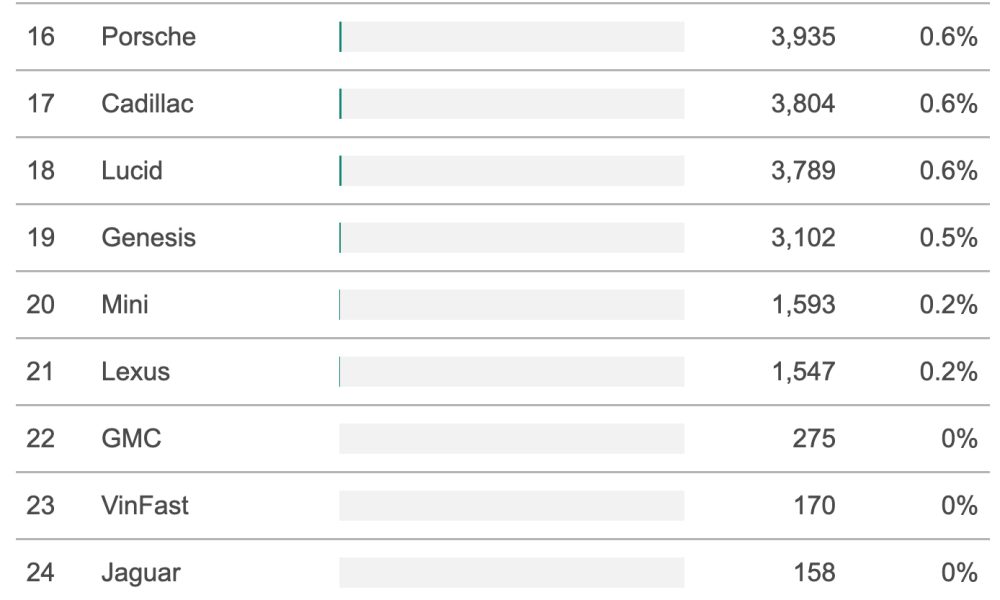Click the 1,593 value for Mini
Screen dimensions: 1000x600
pyautogui.click(x=804, y=305)
